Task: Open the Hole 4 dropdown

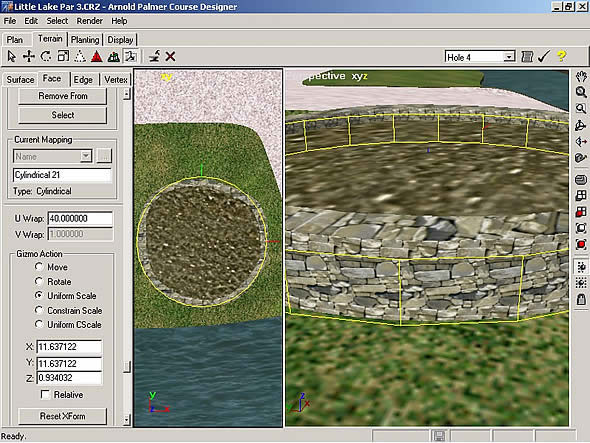Action: [509, 57]
